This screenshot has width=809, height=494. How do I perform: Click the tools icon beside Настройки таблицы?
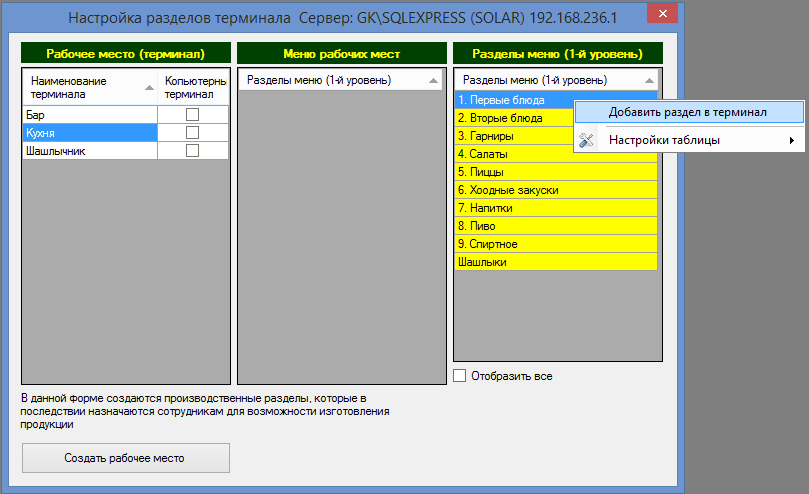(586, 140)
